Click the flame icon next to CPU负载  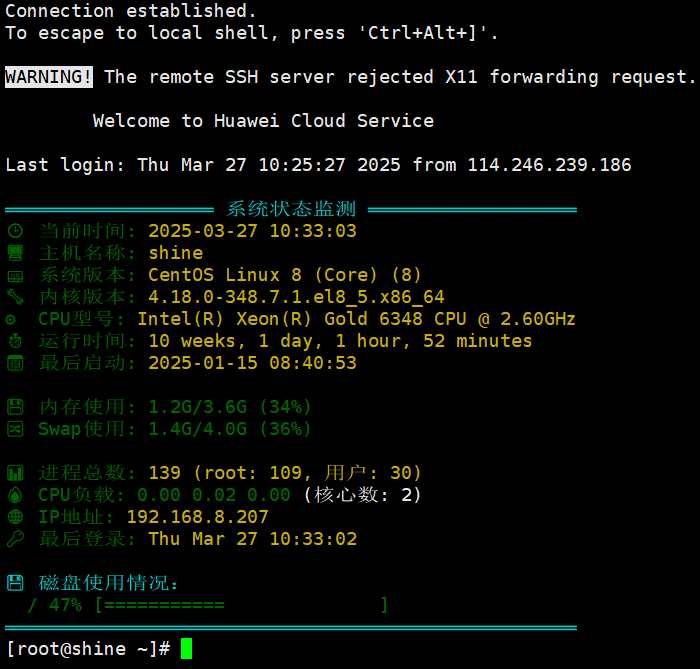[15, 495]
